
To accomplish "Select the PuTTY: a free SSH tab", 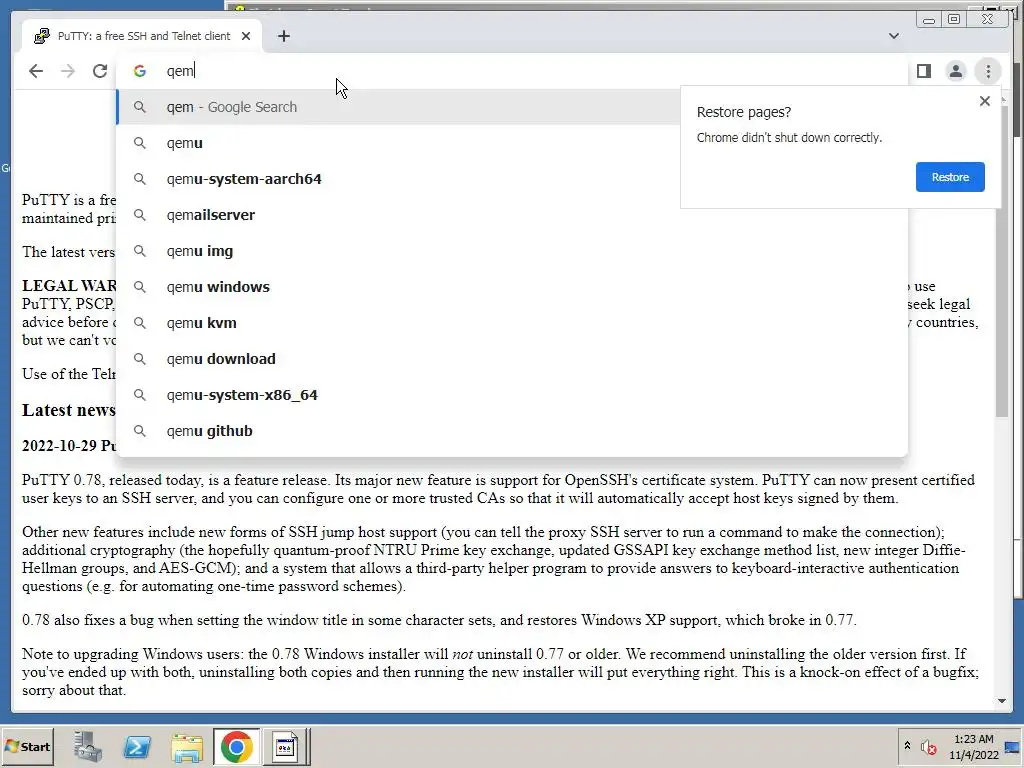I will pos(142,36).
